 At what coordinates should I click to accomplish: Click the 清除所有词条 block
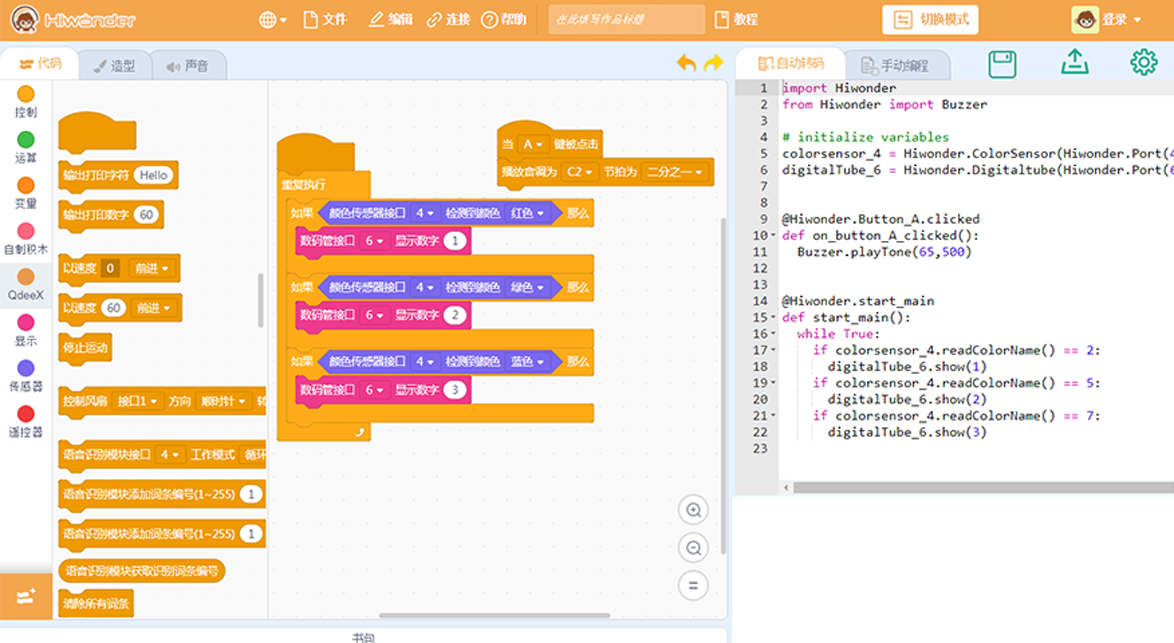[96, 603]
